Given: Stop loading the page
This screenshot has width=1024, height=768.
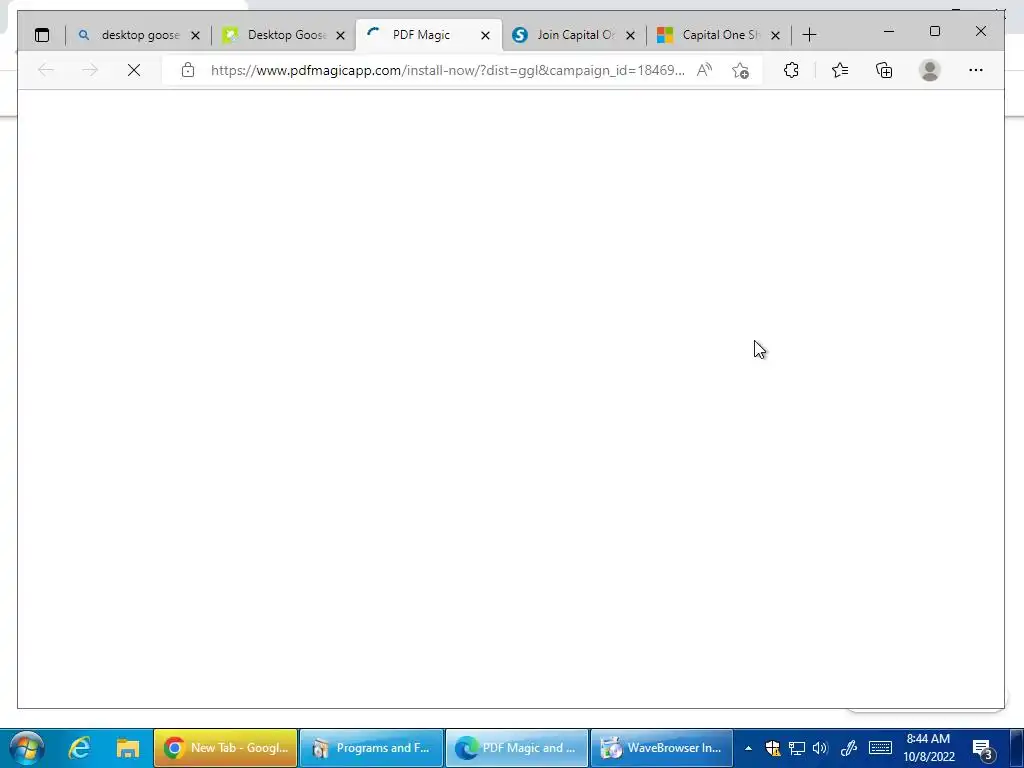Looking at the screenshot, I should point(134,70).
